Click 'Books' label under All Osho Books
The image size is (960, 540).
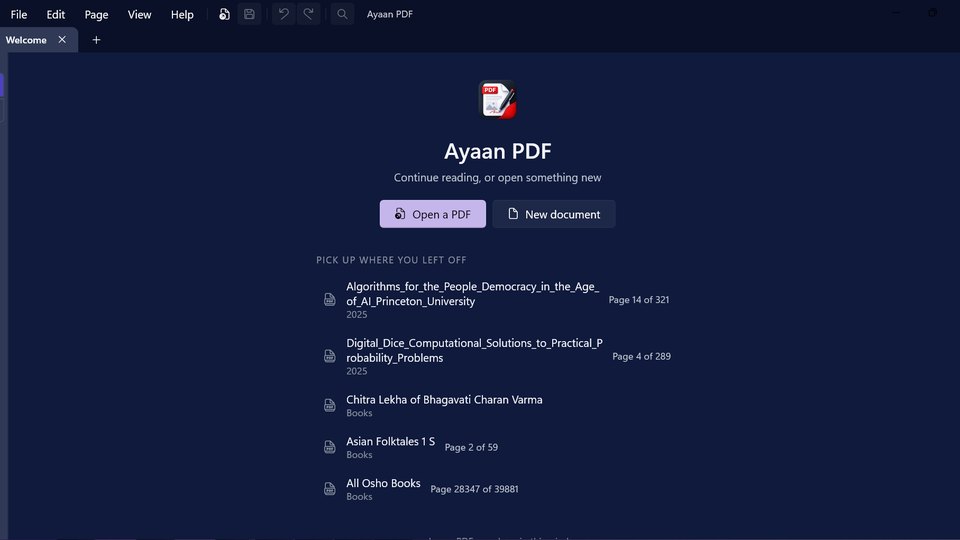coord(359,497)
